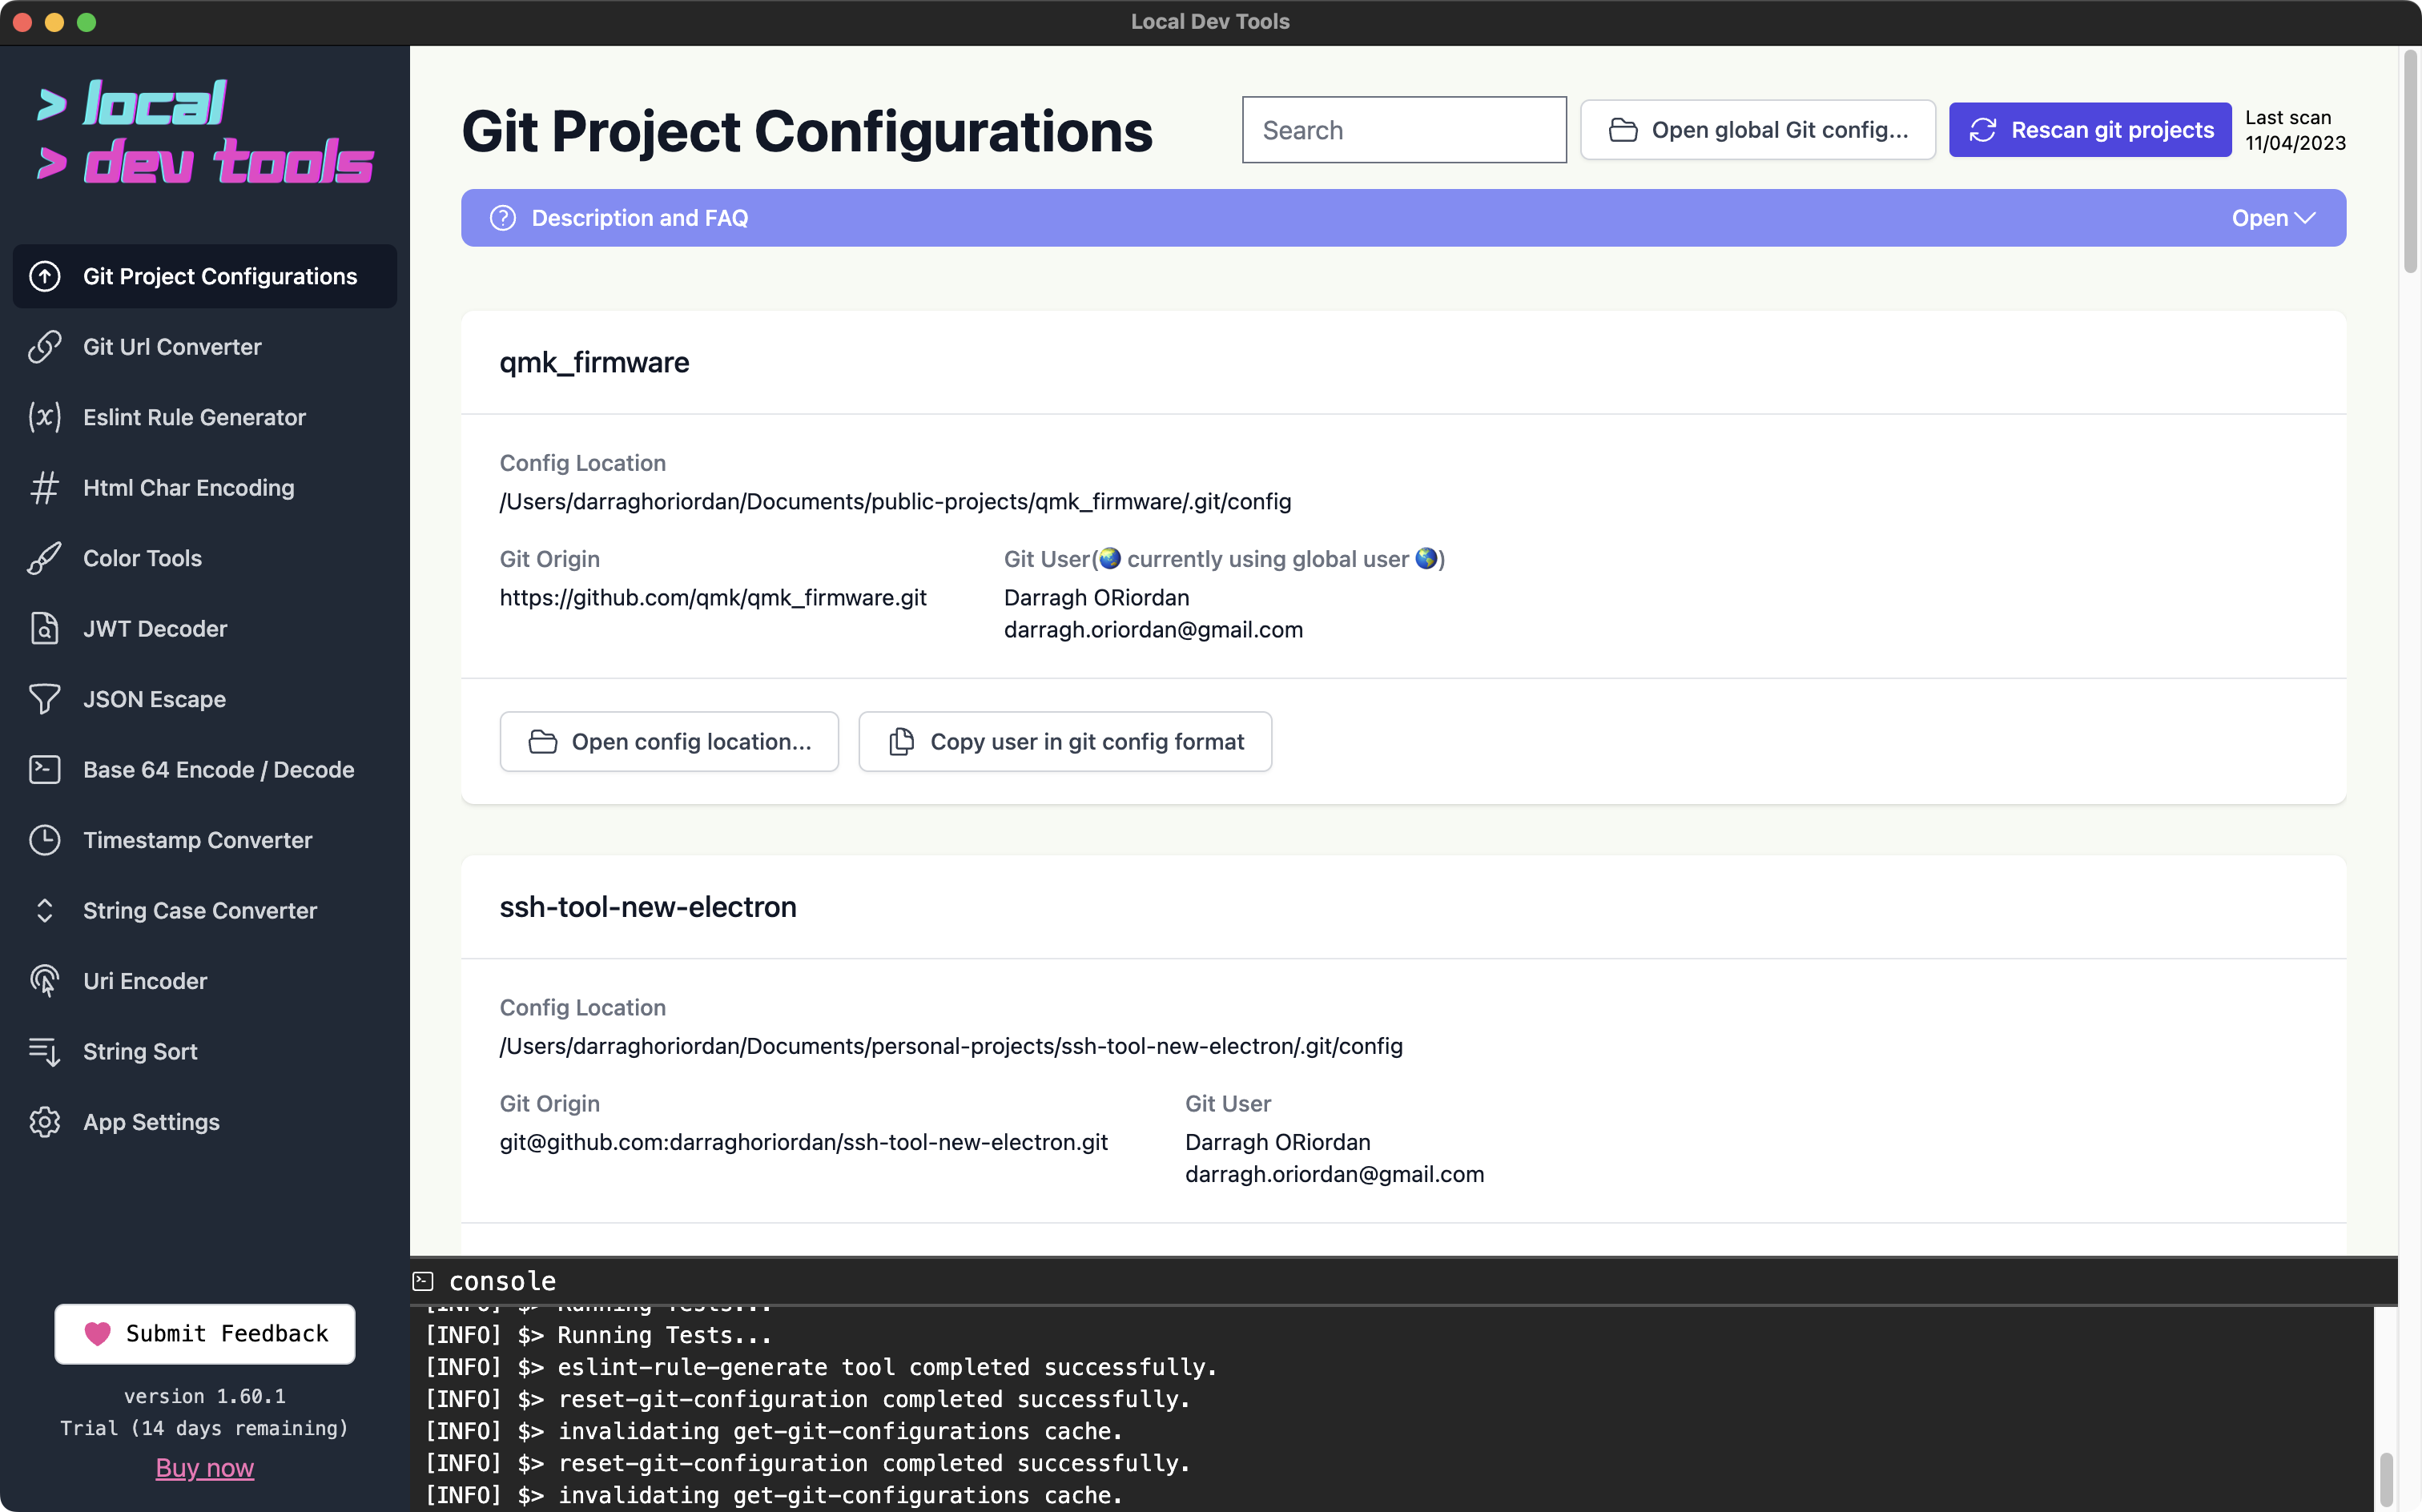Click the Html Char Encoding hash icon

tap(45, 488)
